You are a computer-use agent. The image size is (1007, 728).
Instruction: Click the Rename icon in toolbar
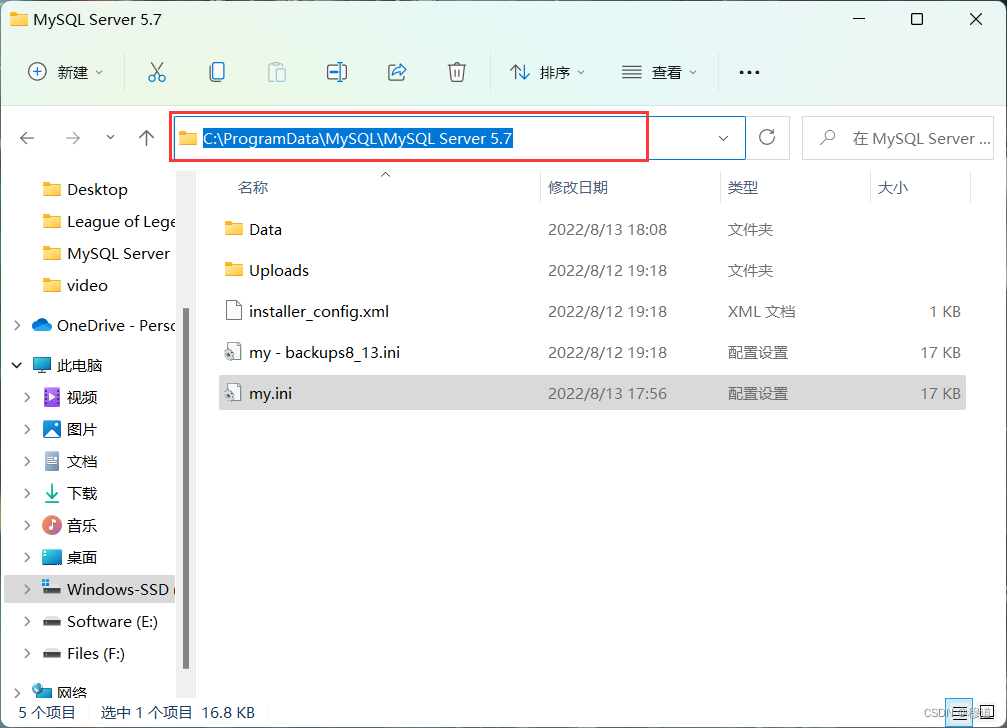[337, 72]
